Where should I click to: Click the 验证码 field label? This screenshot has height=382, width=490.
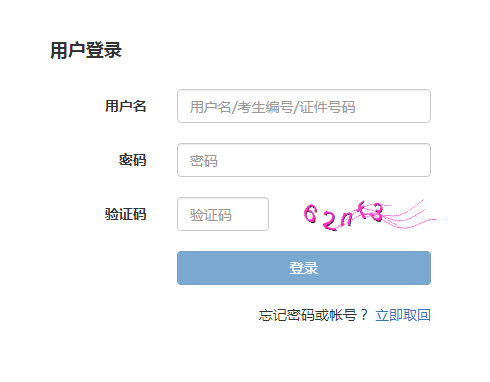pyautogui.click(x=126, y=214)
